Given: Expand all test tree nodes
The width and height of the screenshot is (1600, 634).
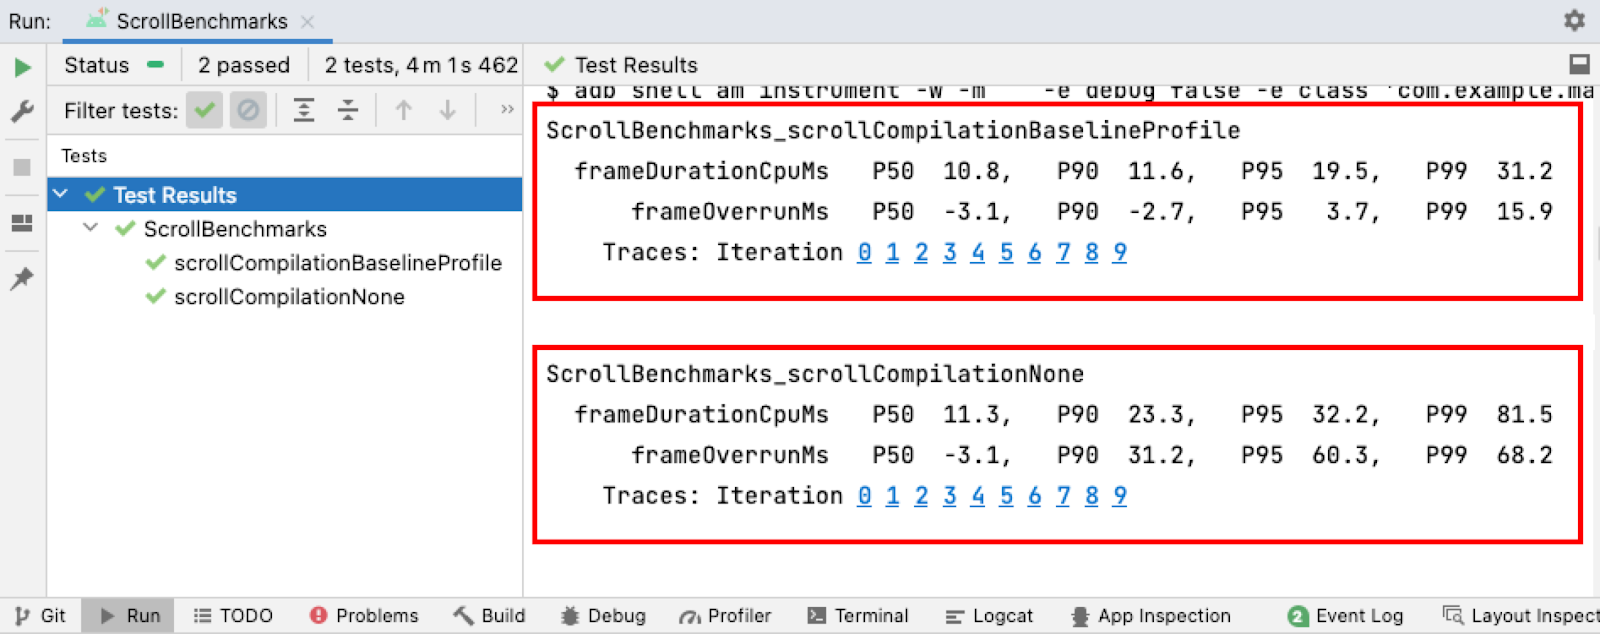Looking at the screenshot, I should click(304, 110).
